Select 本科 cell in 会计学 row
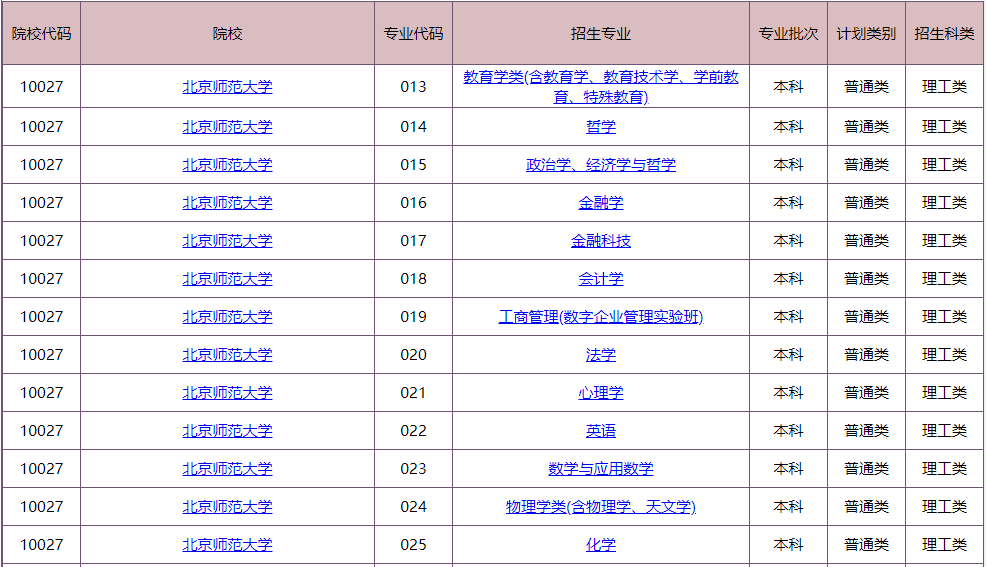986x567 pixels. [x=788, y=279]
